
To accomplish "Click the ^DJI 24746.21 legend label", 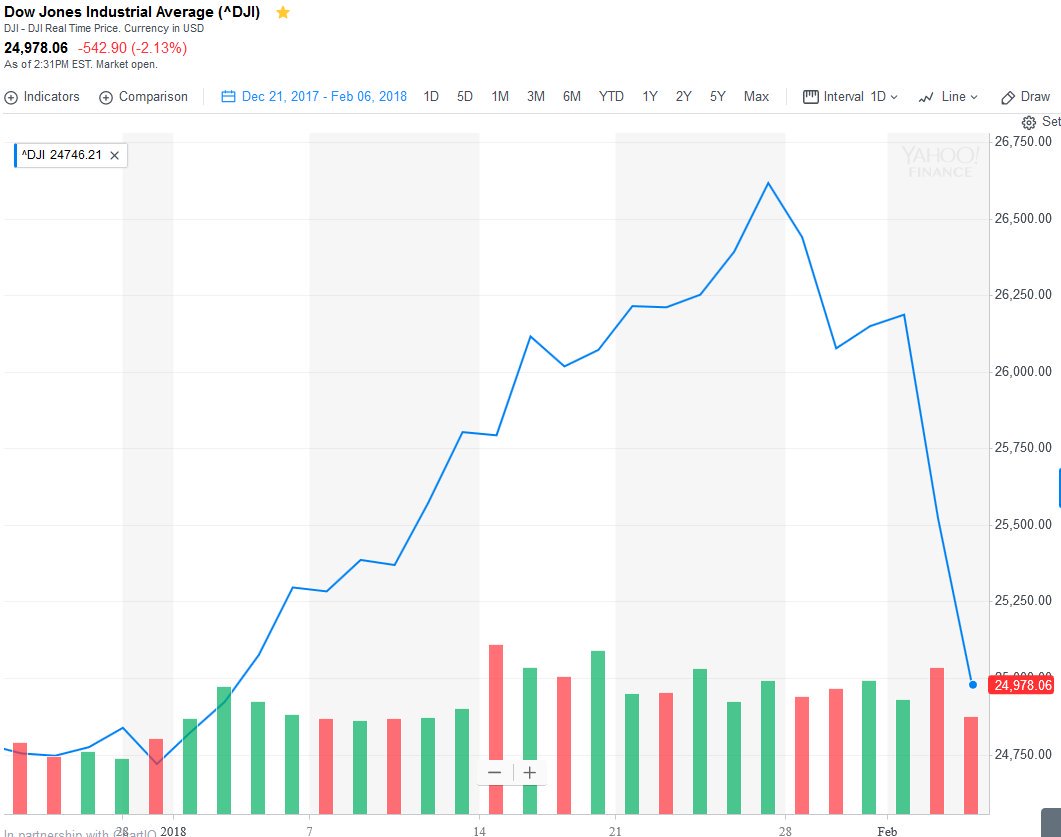I will [x=62, y=155].
